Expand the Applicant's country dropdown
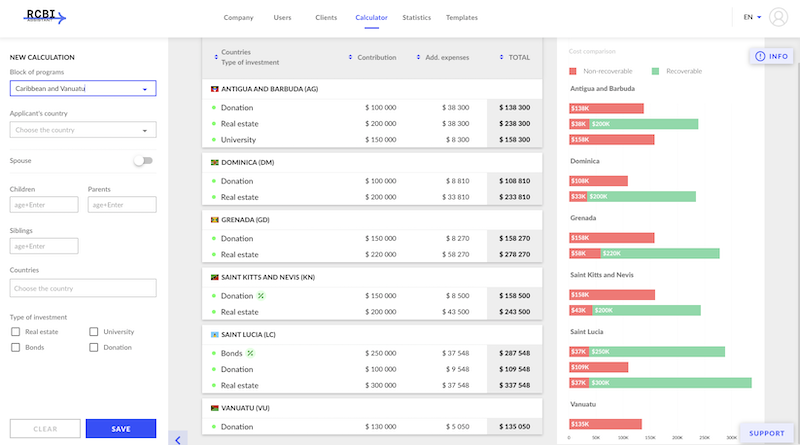The width and height of the screenshot is (800, 445). pyautogui.click(x=83, y=130)
